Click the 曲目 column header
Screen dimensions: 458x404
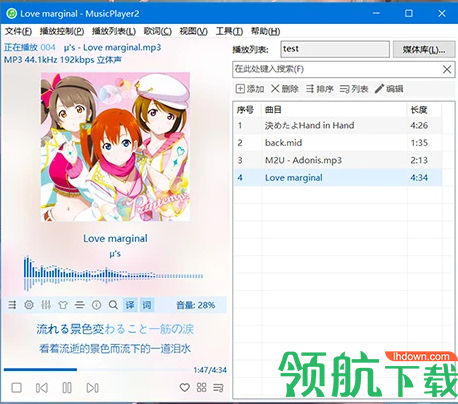click(x=334, y=110)
